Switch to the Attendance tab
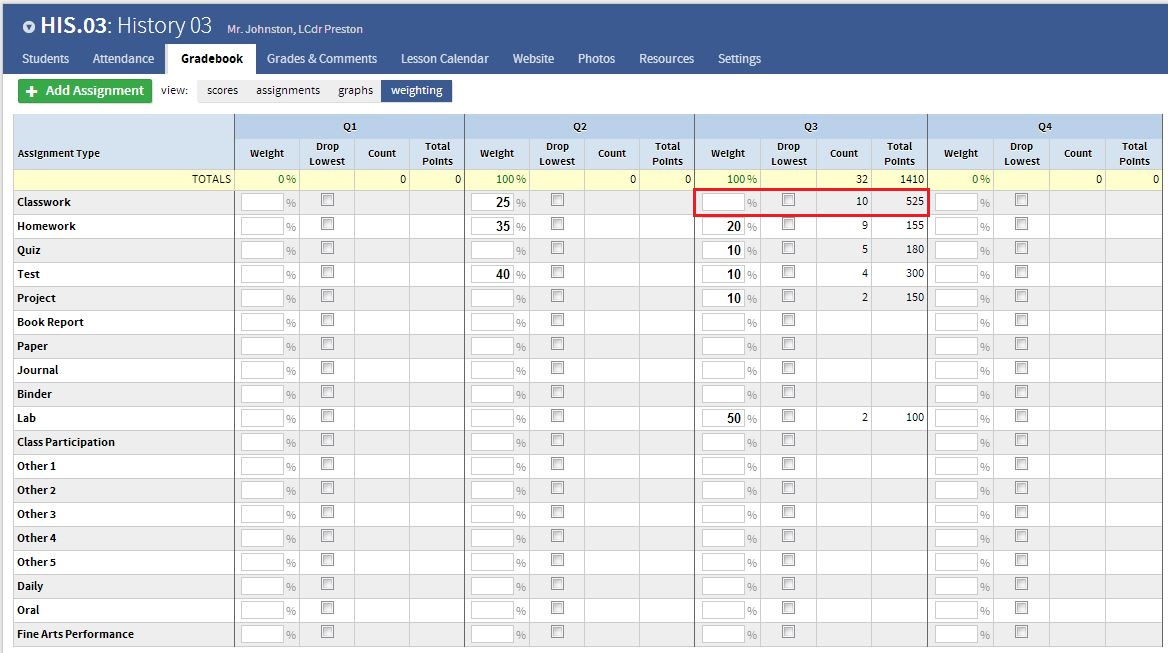Image resolution: width=1168 pixels, height=653 pixels. coord(123,59)
